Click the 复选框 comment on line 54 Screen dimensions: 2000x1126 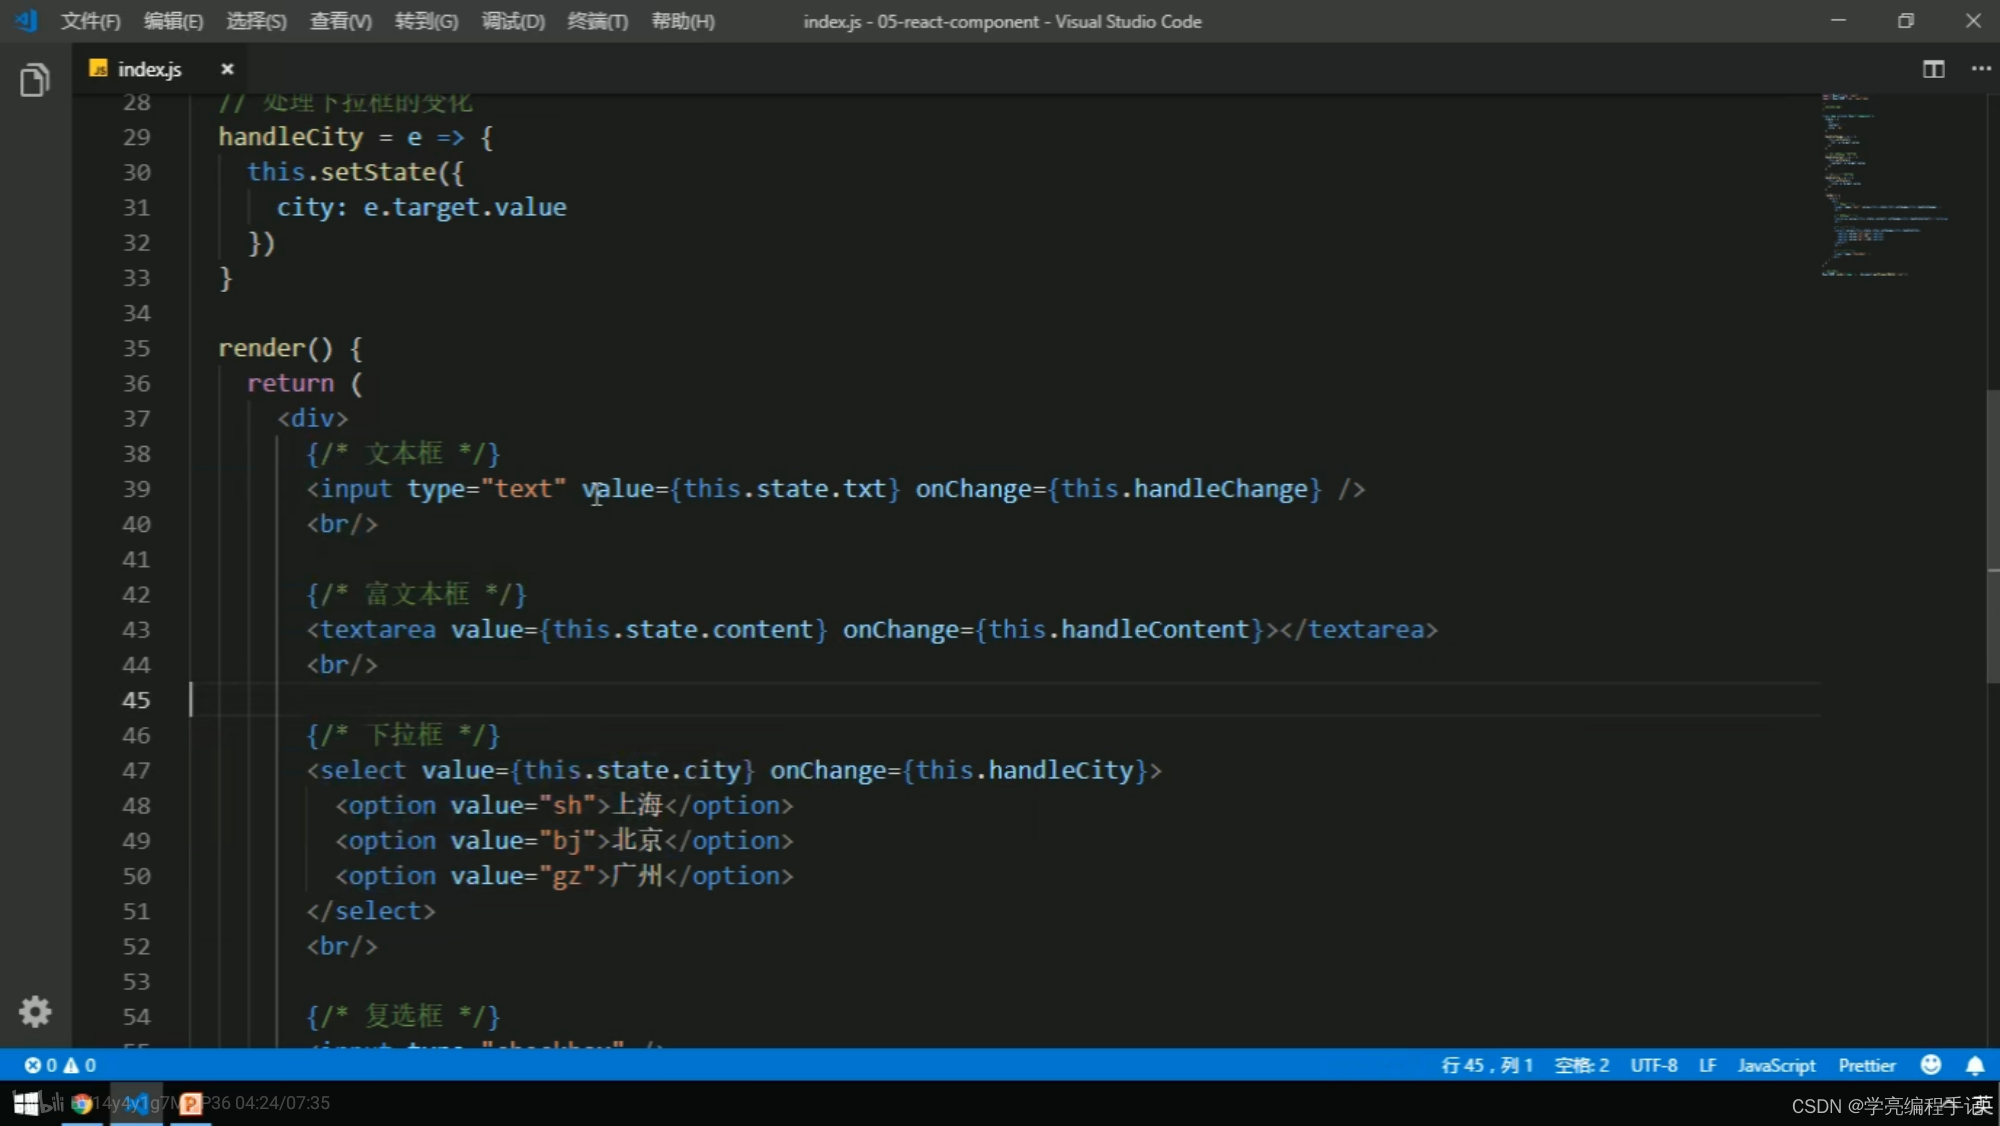tap(403, 1016)
